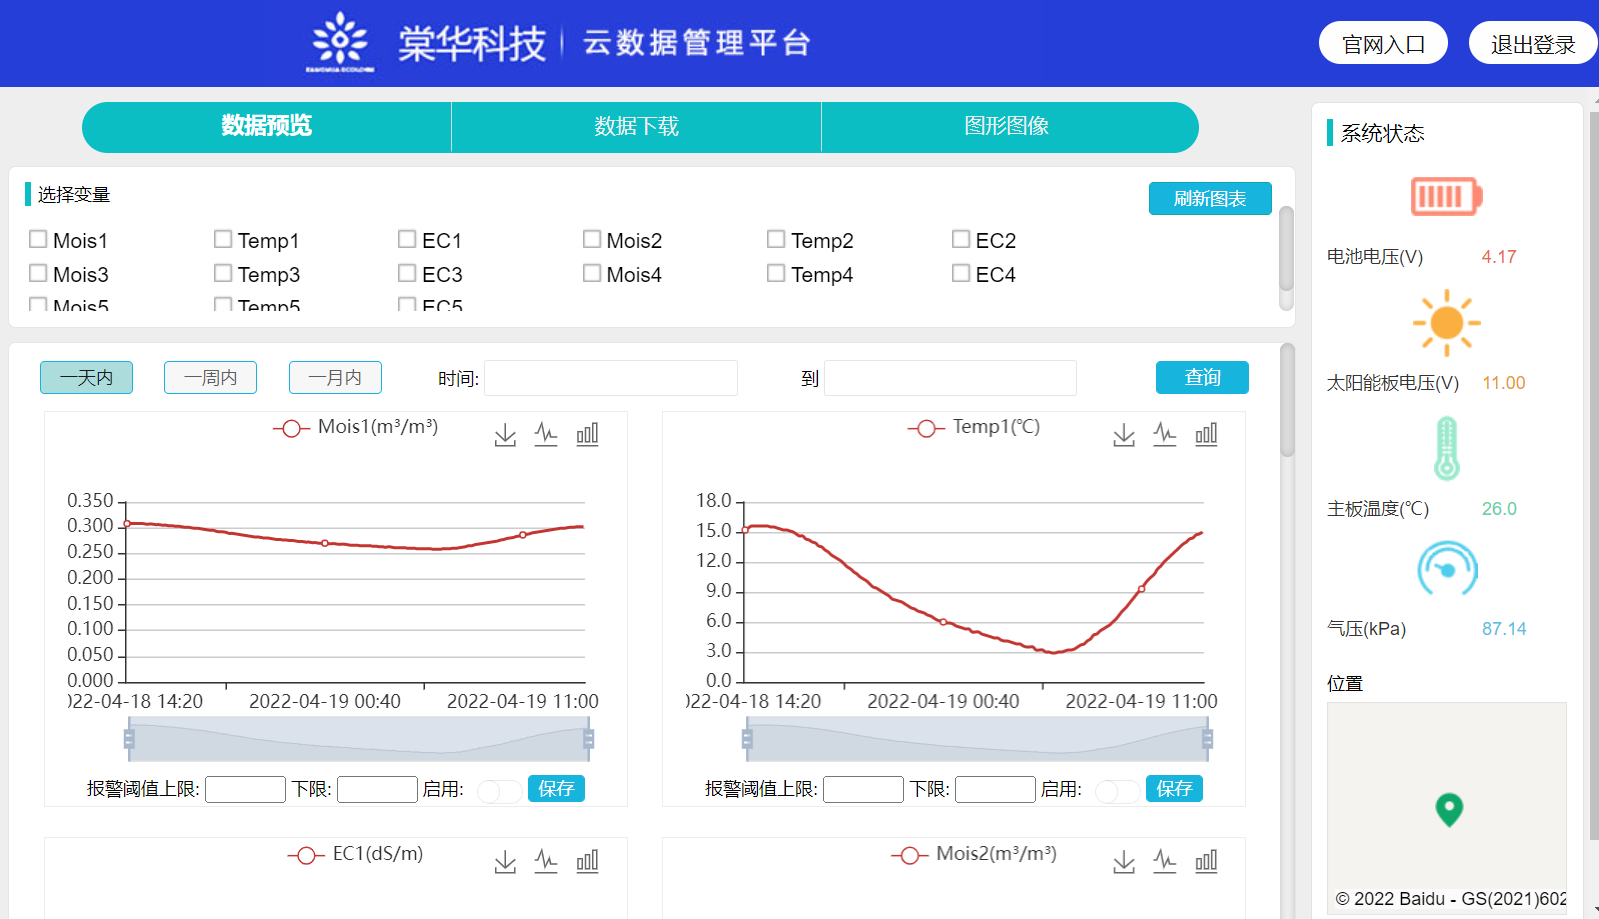
Task: Switch Mois1 chart to bar view
Action: pos(587,434)
